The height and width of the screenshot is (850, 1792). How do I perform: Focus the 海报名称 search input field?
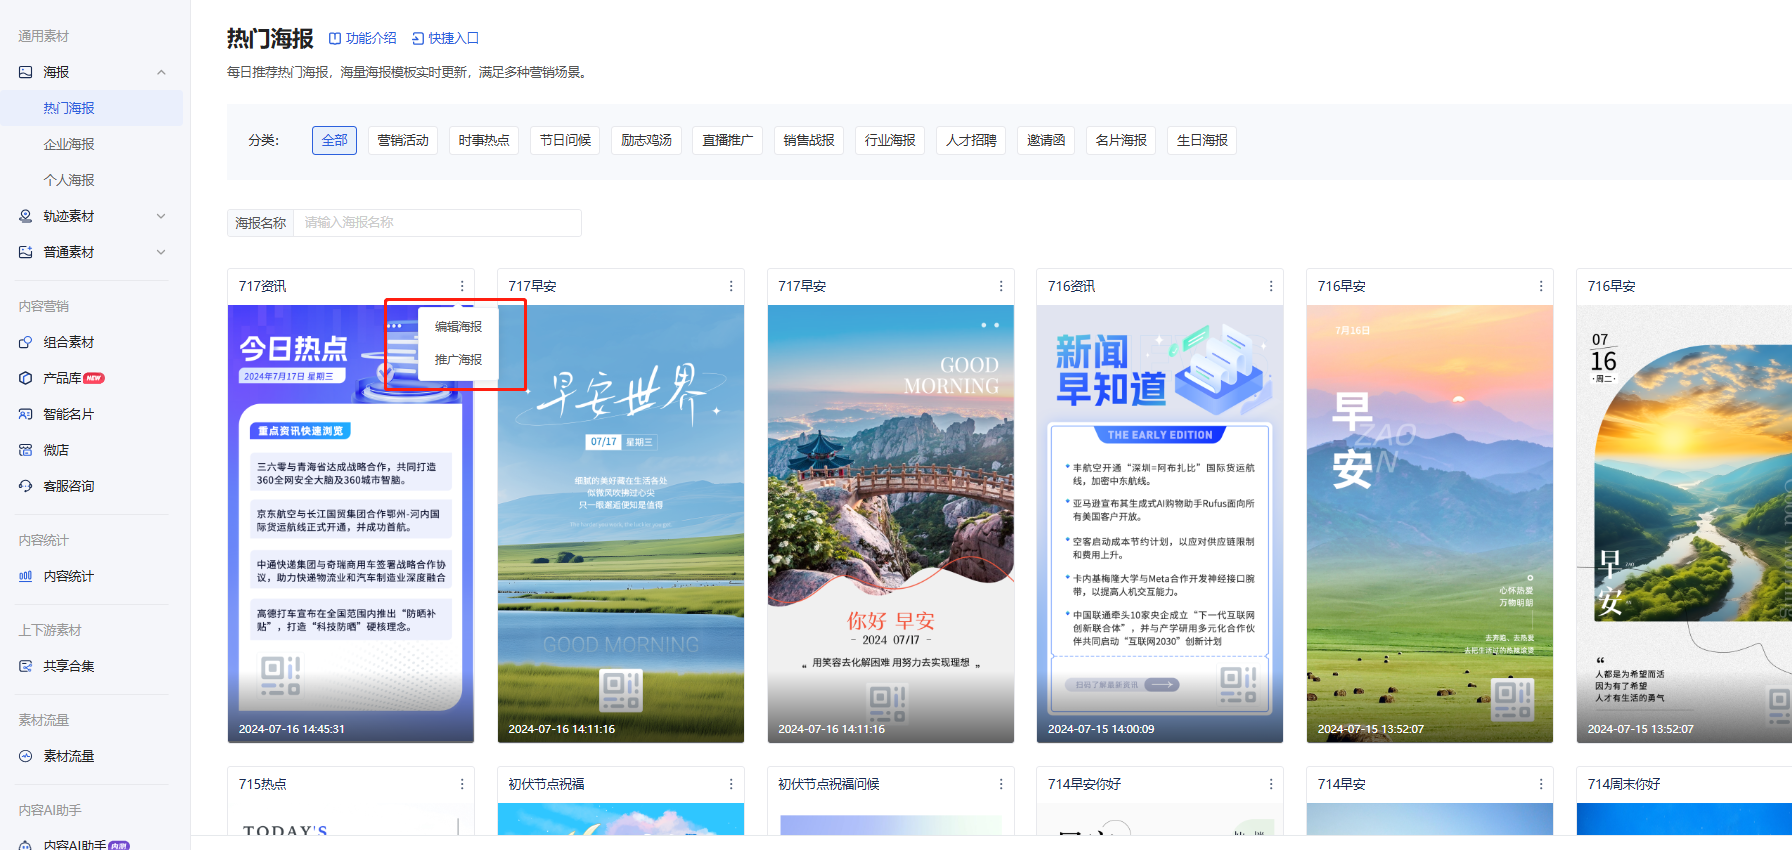click(x=437, y=223)
